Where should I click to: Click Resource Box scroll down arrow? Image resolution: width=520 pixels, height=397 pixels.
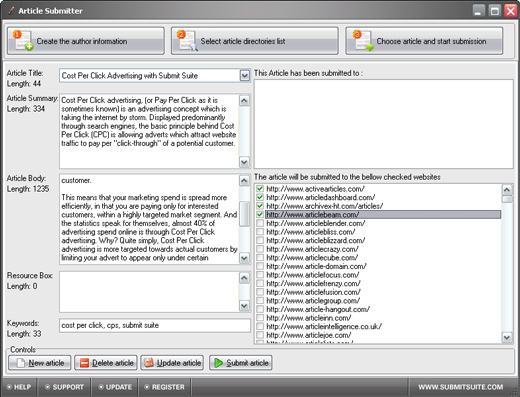(x=244, y=306)
